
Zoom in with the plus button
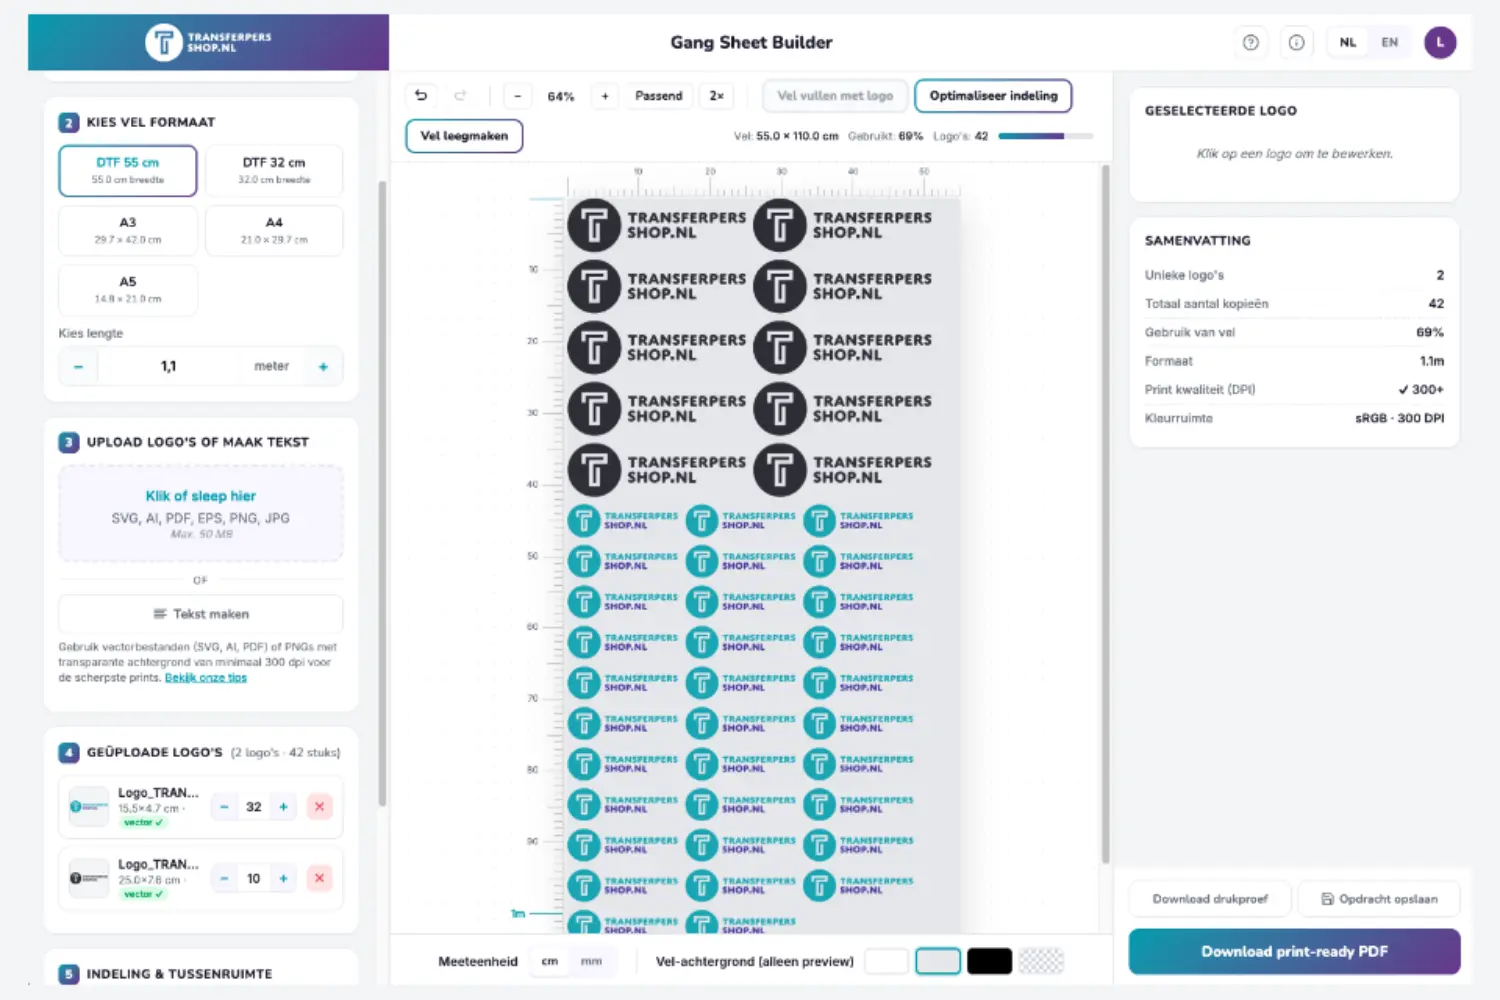605,96
